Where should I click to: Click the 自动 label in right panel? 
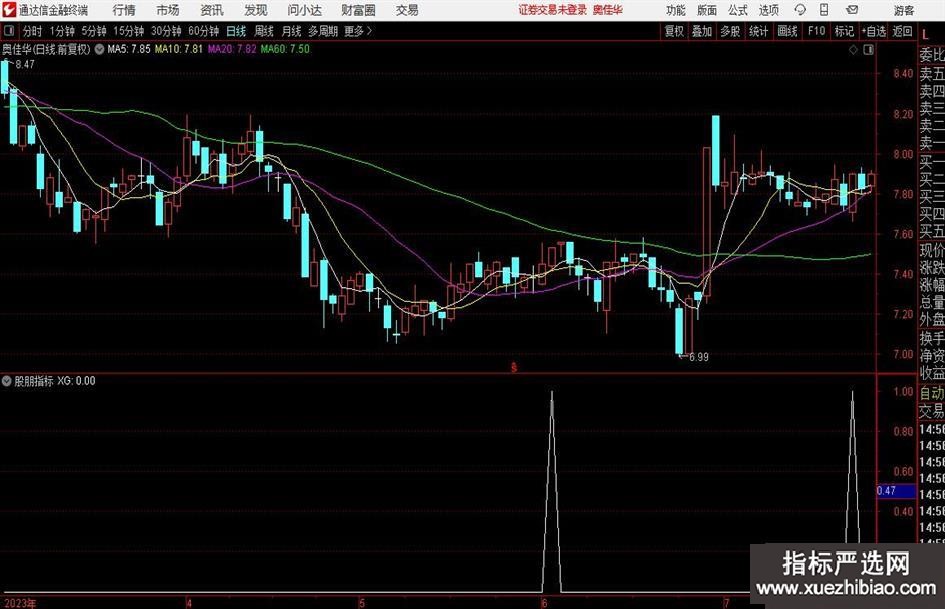(932, 393)
